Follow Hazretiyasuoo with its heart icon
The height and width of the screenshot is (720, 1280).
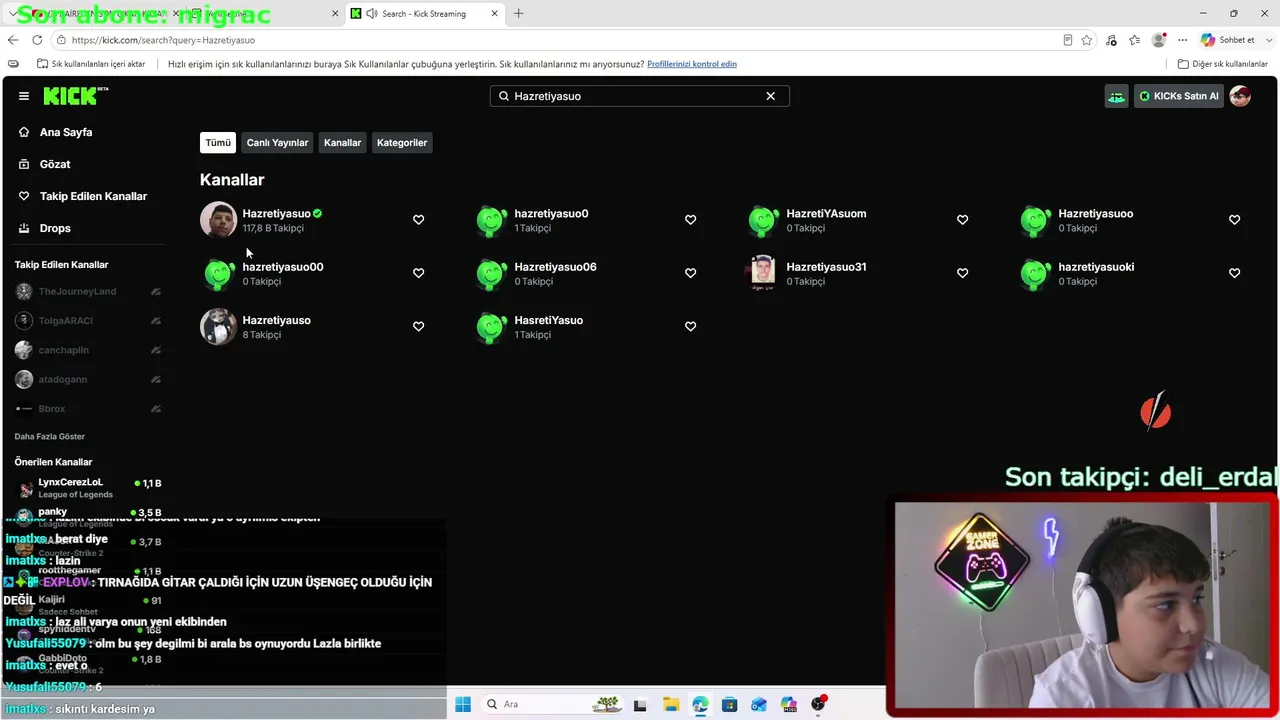(1234, 220)
